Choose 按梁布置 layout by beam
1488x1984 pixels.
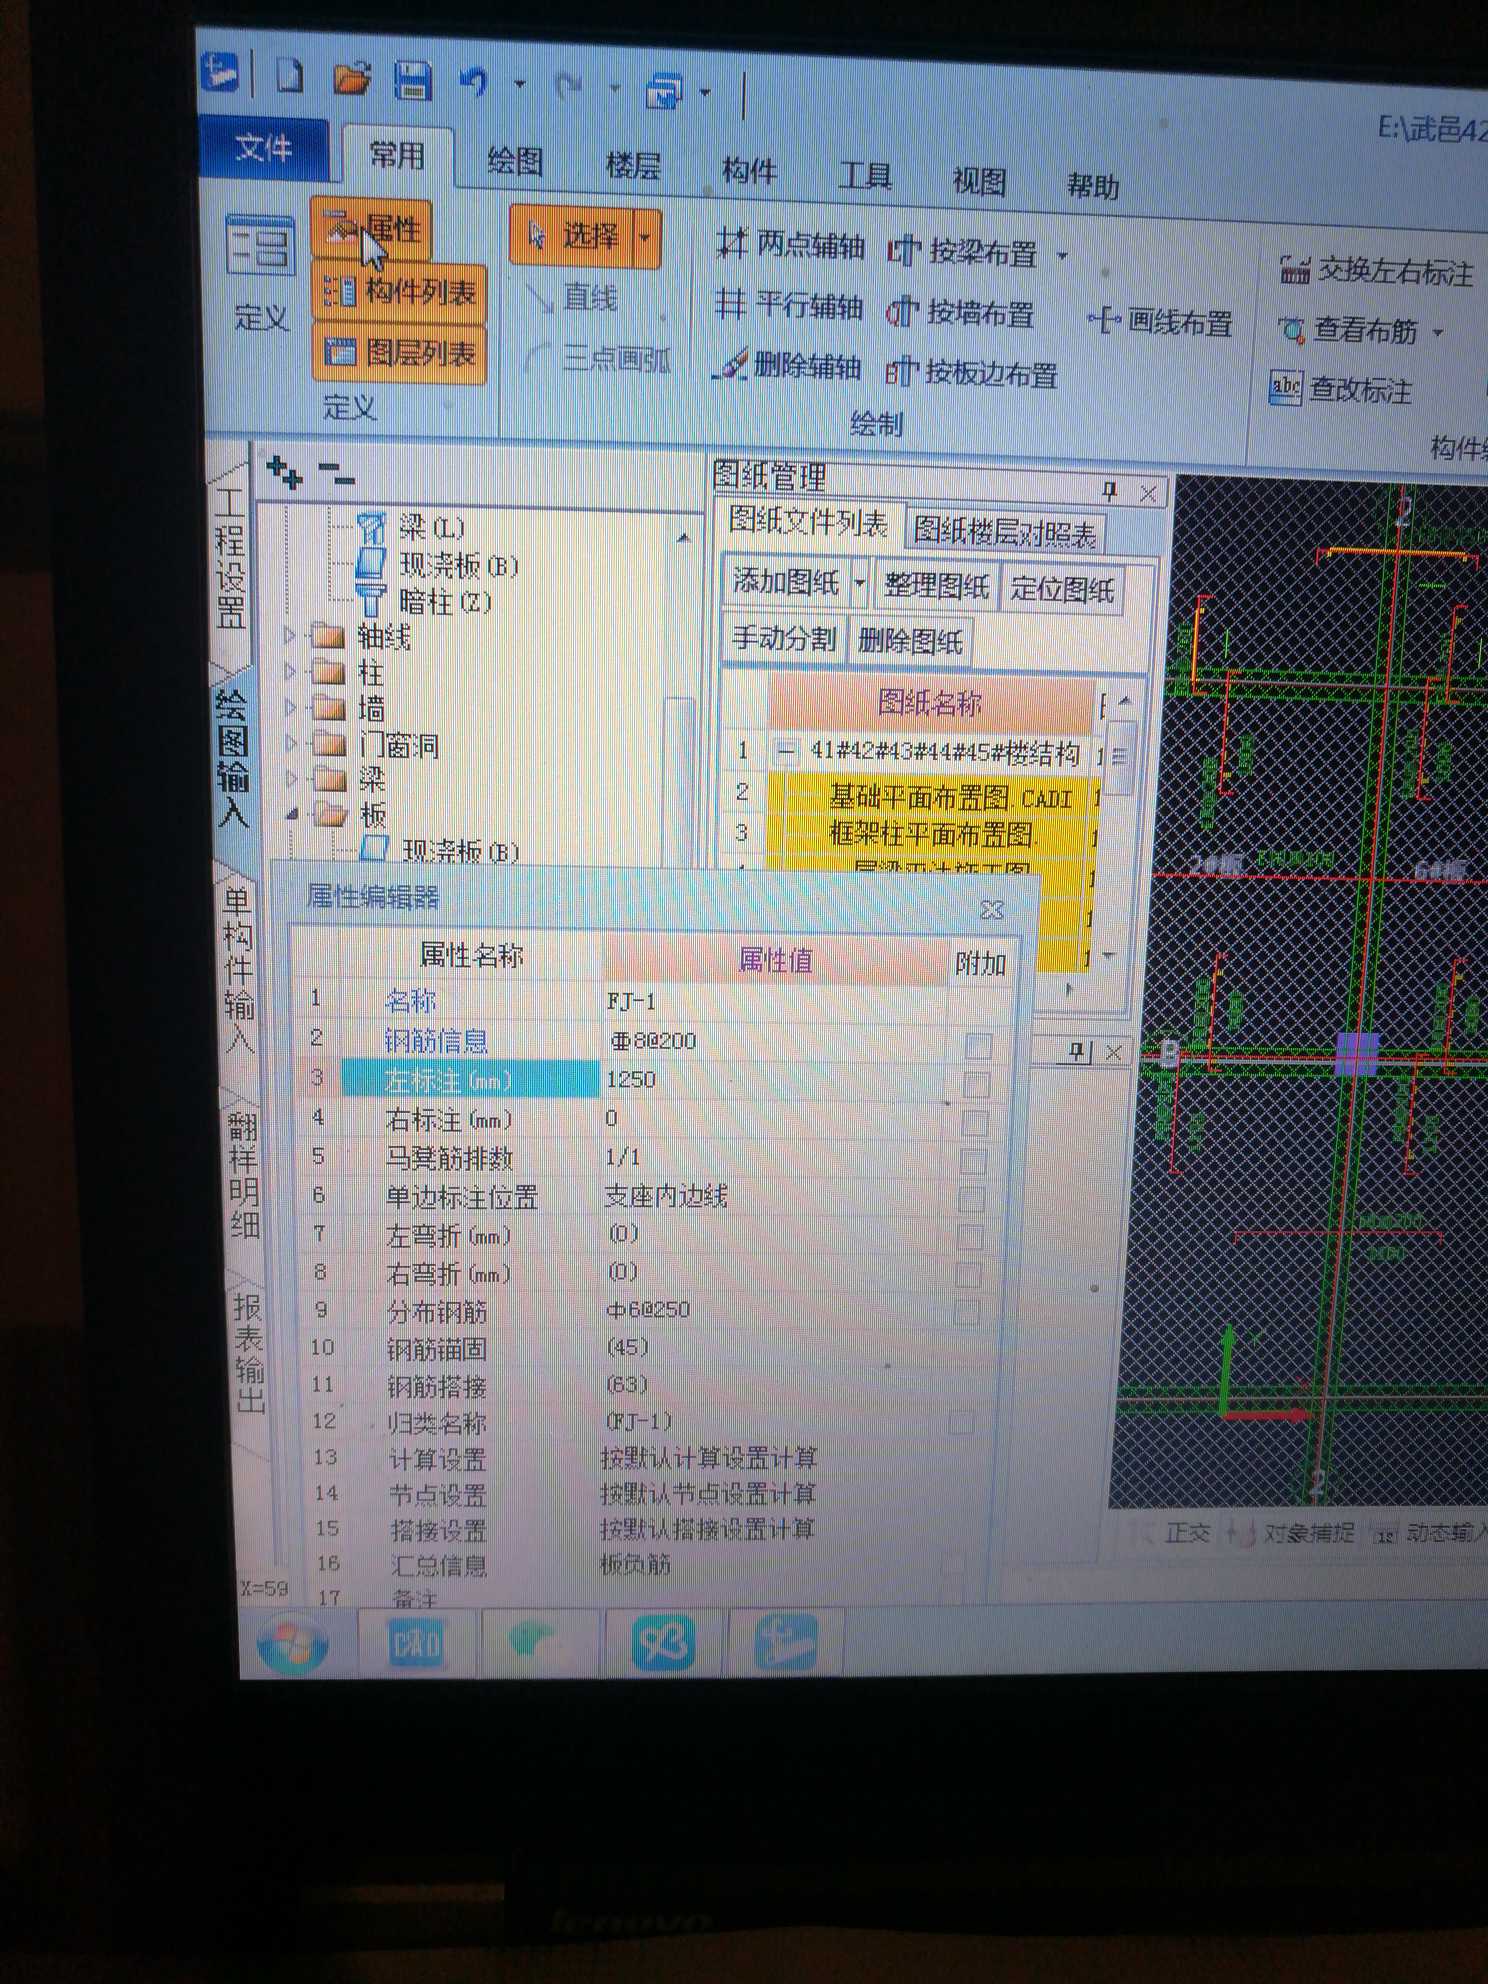point(963,252)
